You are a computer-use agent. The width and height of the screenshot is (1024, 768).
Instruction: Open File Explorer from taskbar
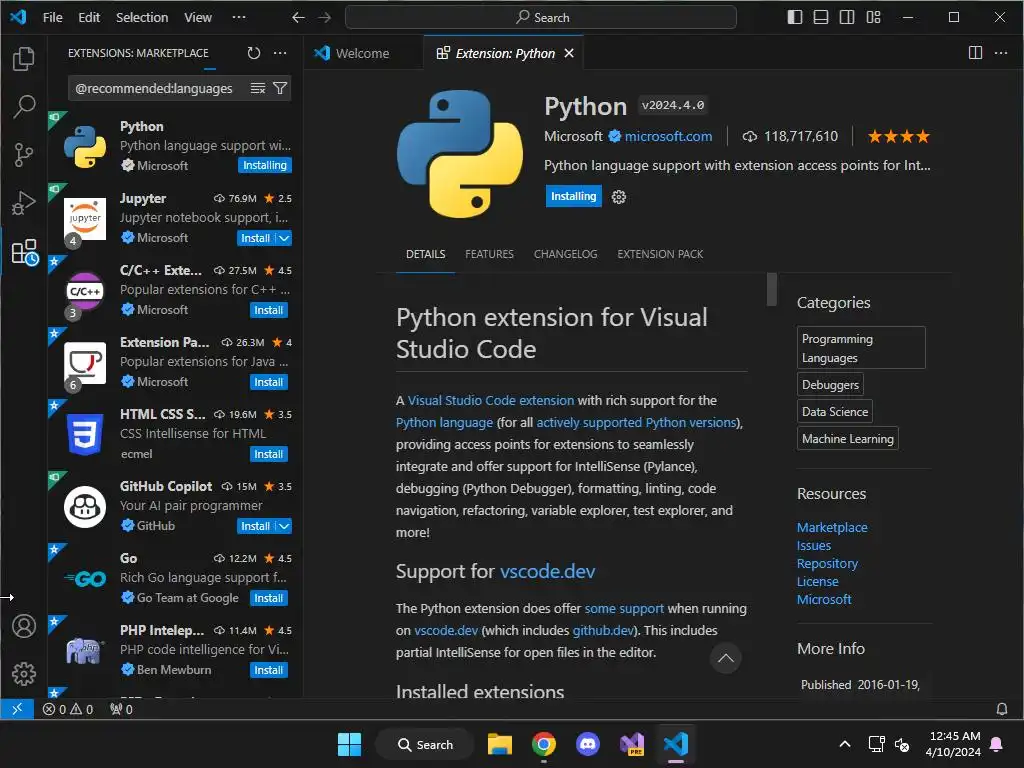(500, 744)
